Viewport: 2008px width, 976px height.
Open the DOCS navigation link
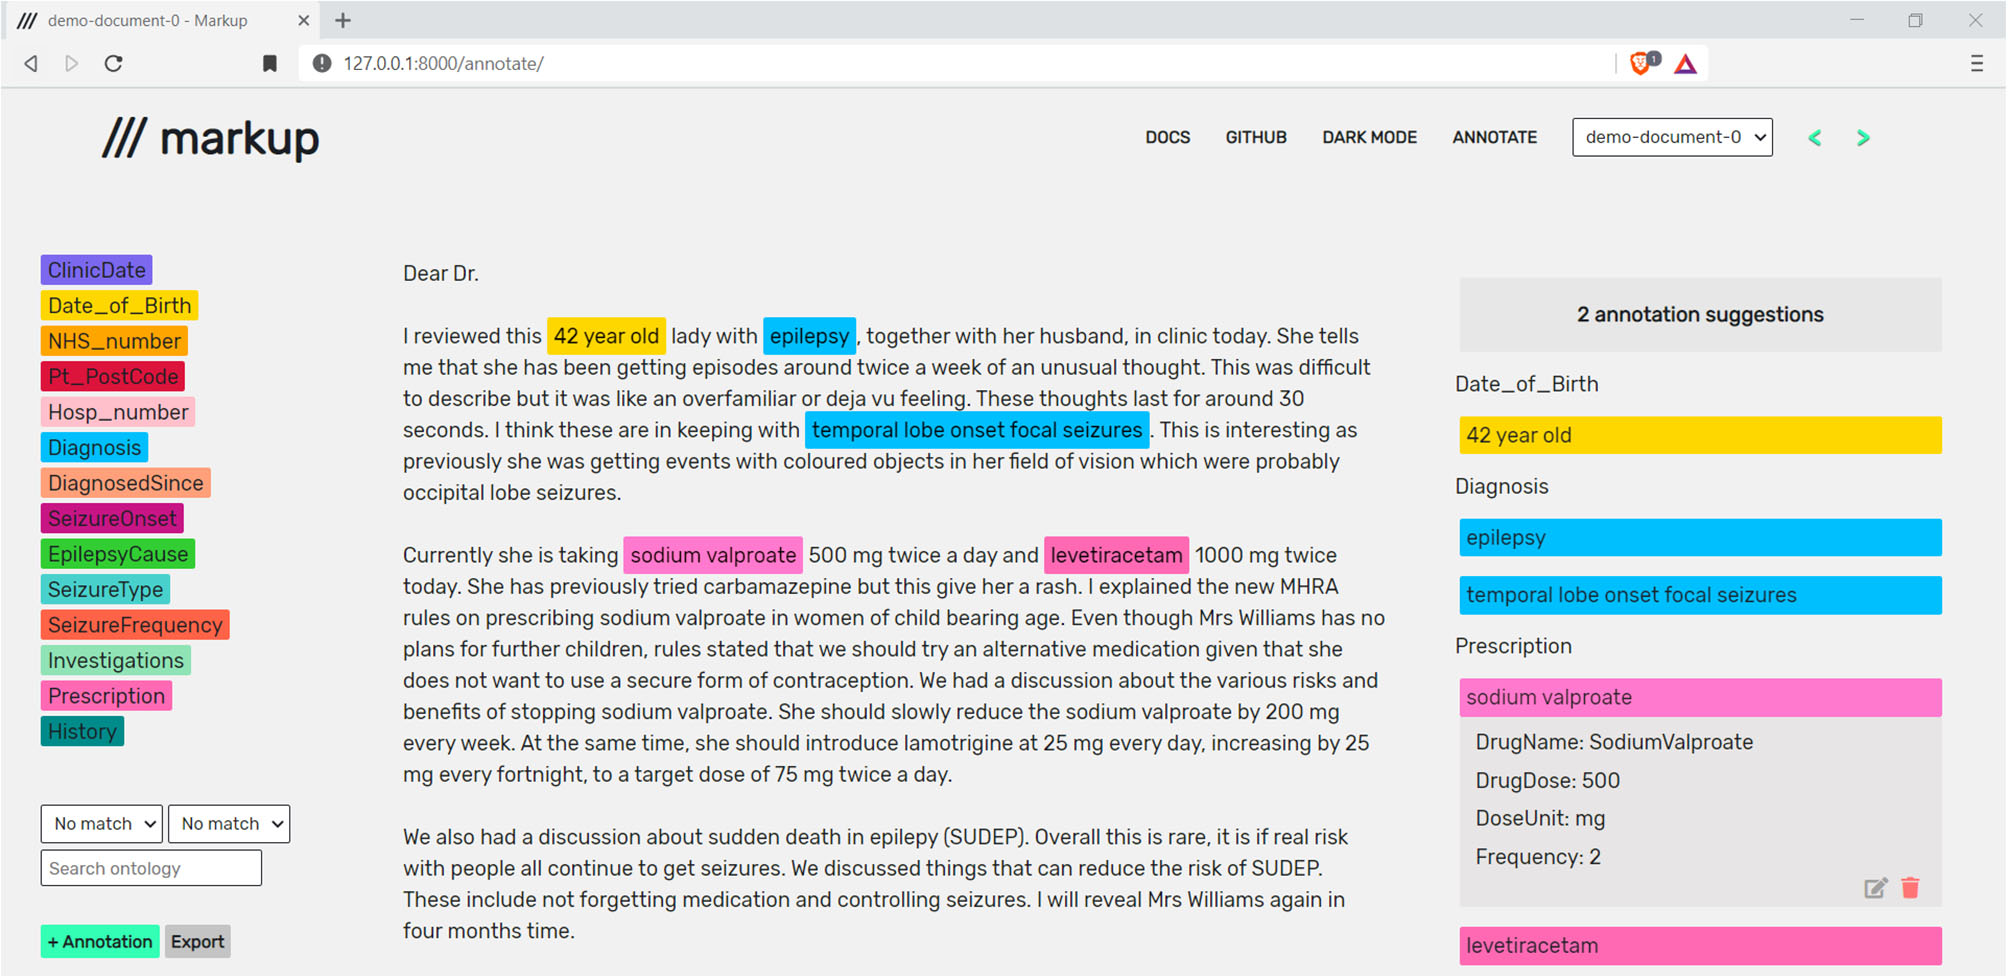[1167, 138]
